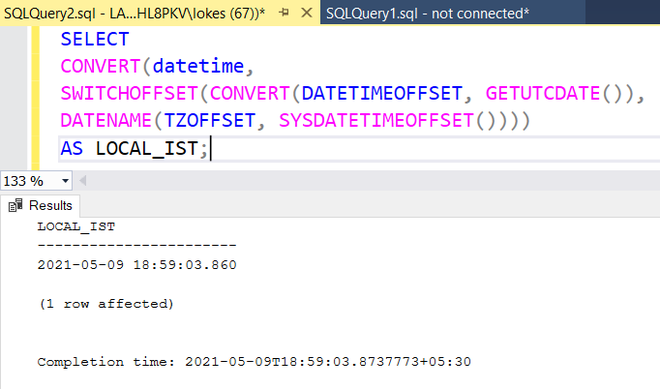660x389 pixels.
Task: Click the Results grid icon
Action: [16, 205]
